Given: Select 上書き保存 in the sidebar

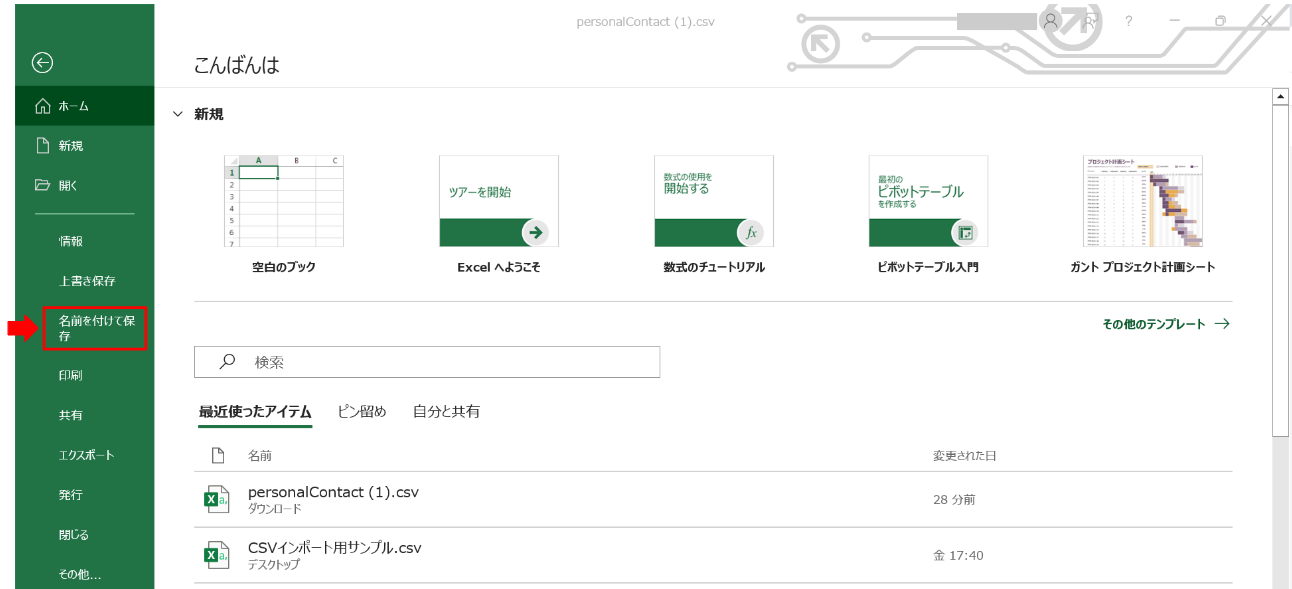Looking at the screenshot, I should [x=85, y=281].
